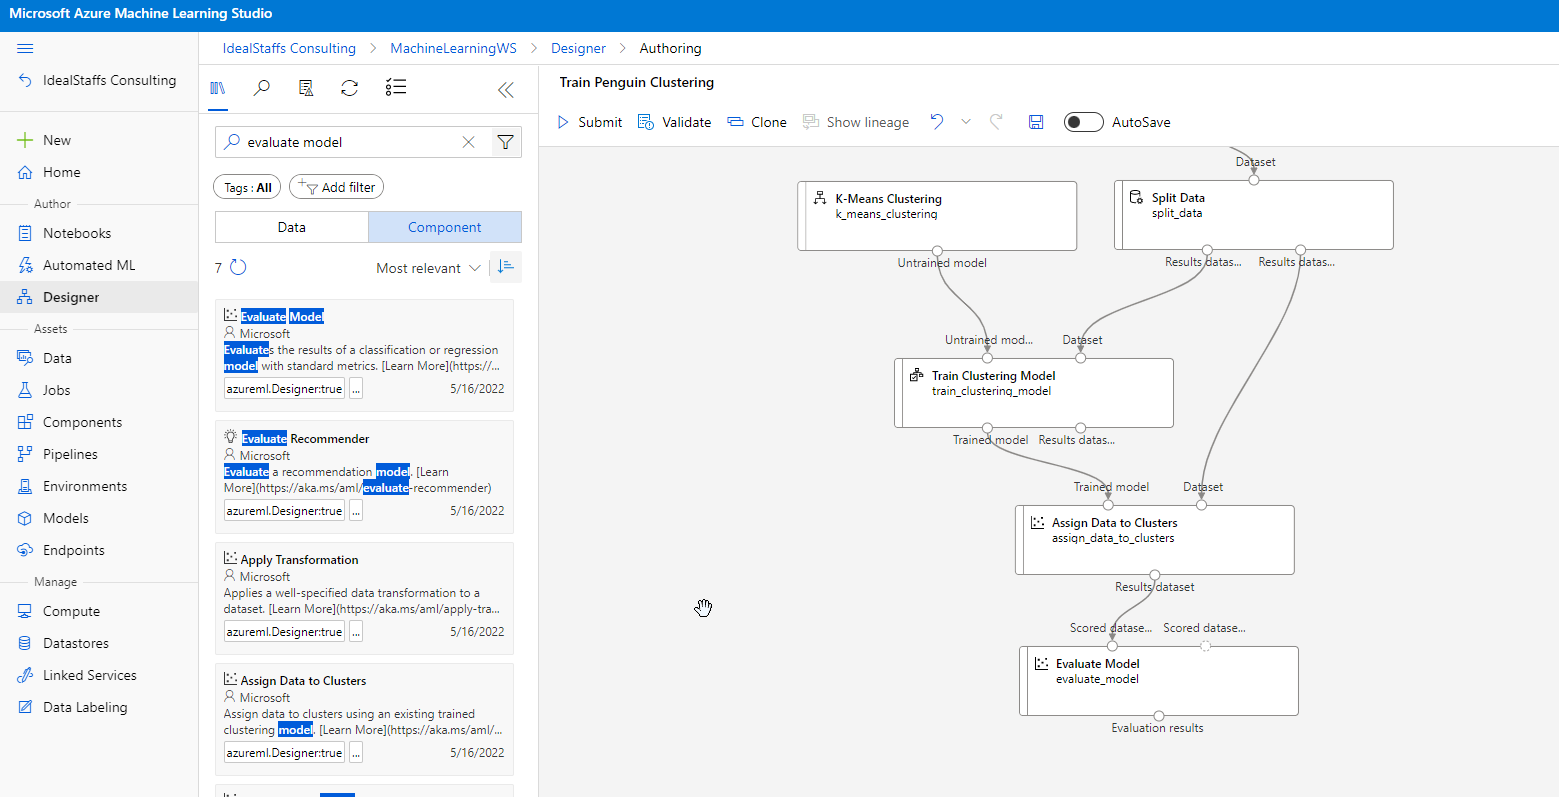
Task: Open Automated ML from the sidebar
Action: 89,265
